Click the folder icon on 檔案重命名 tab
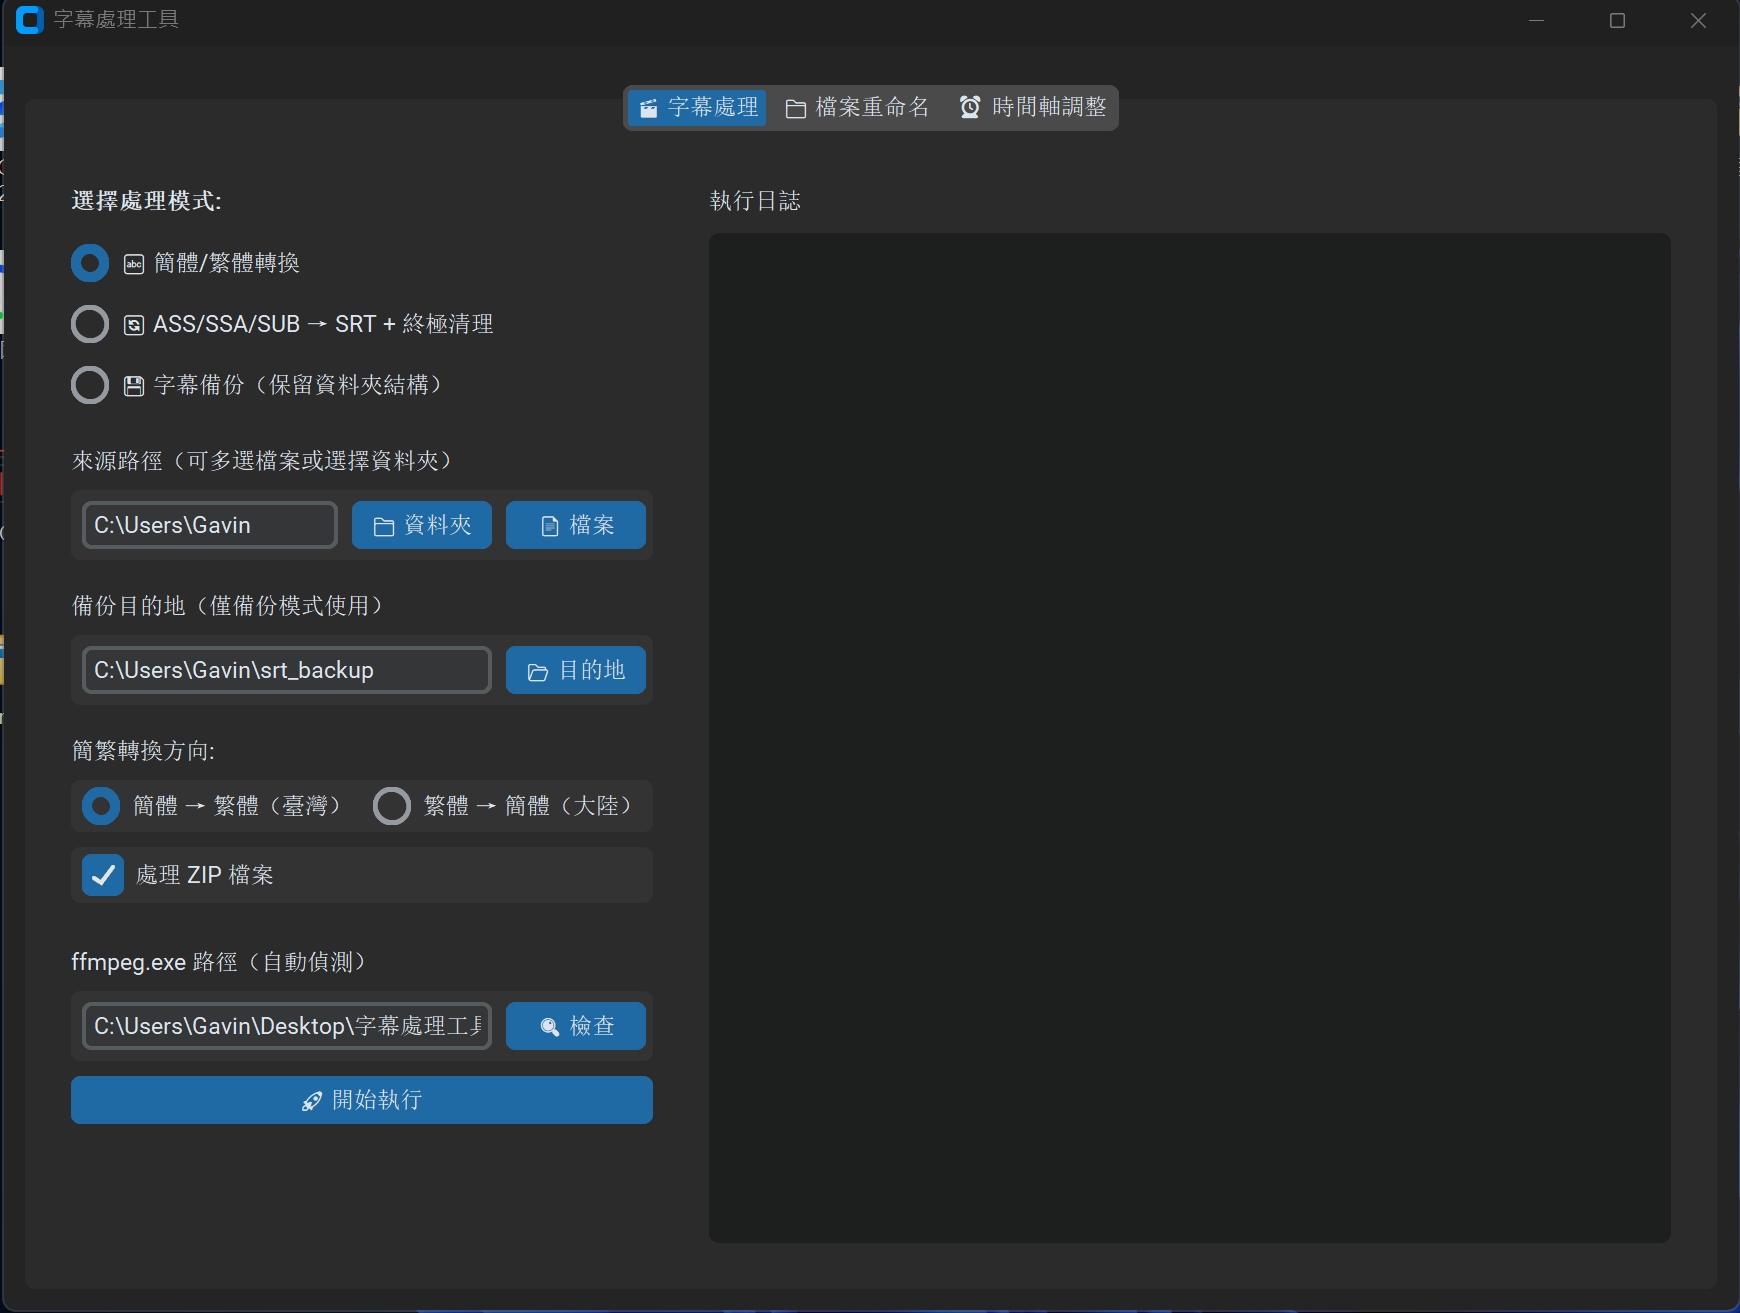The width and height of the screenshot is (1740, 1313). (x=797, y=107)
